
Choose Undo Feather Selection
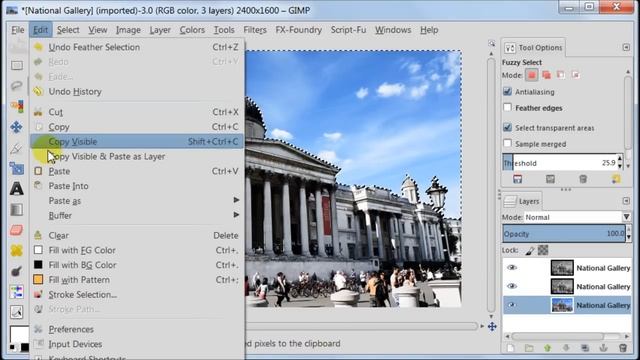coord(137,47)
